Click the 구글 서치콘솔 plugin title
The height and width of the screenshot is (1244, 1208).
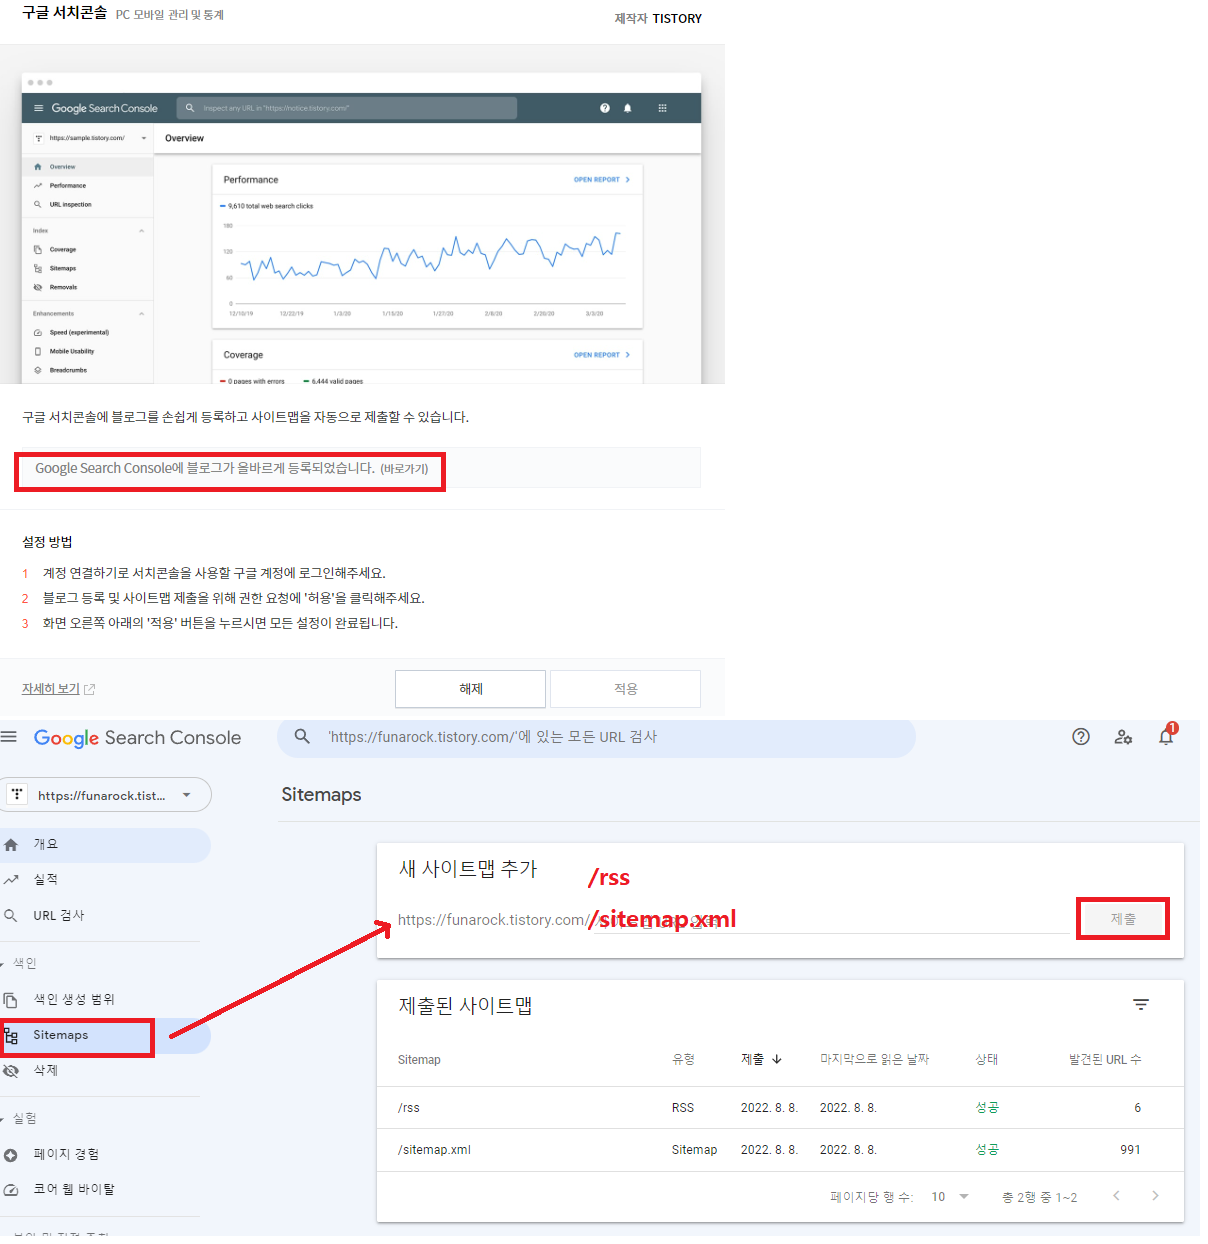point(64,13)
